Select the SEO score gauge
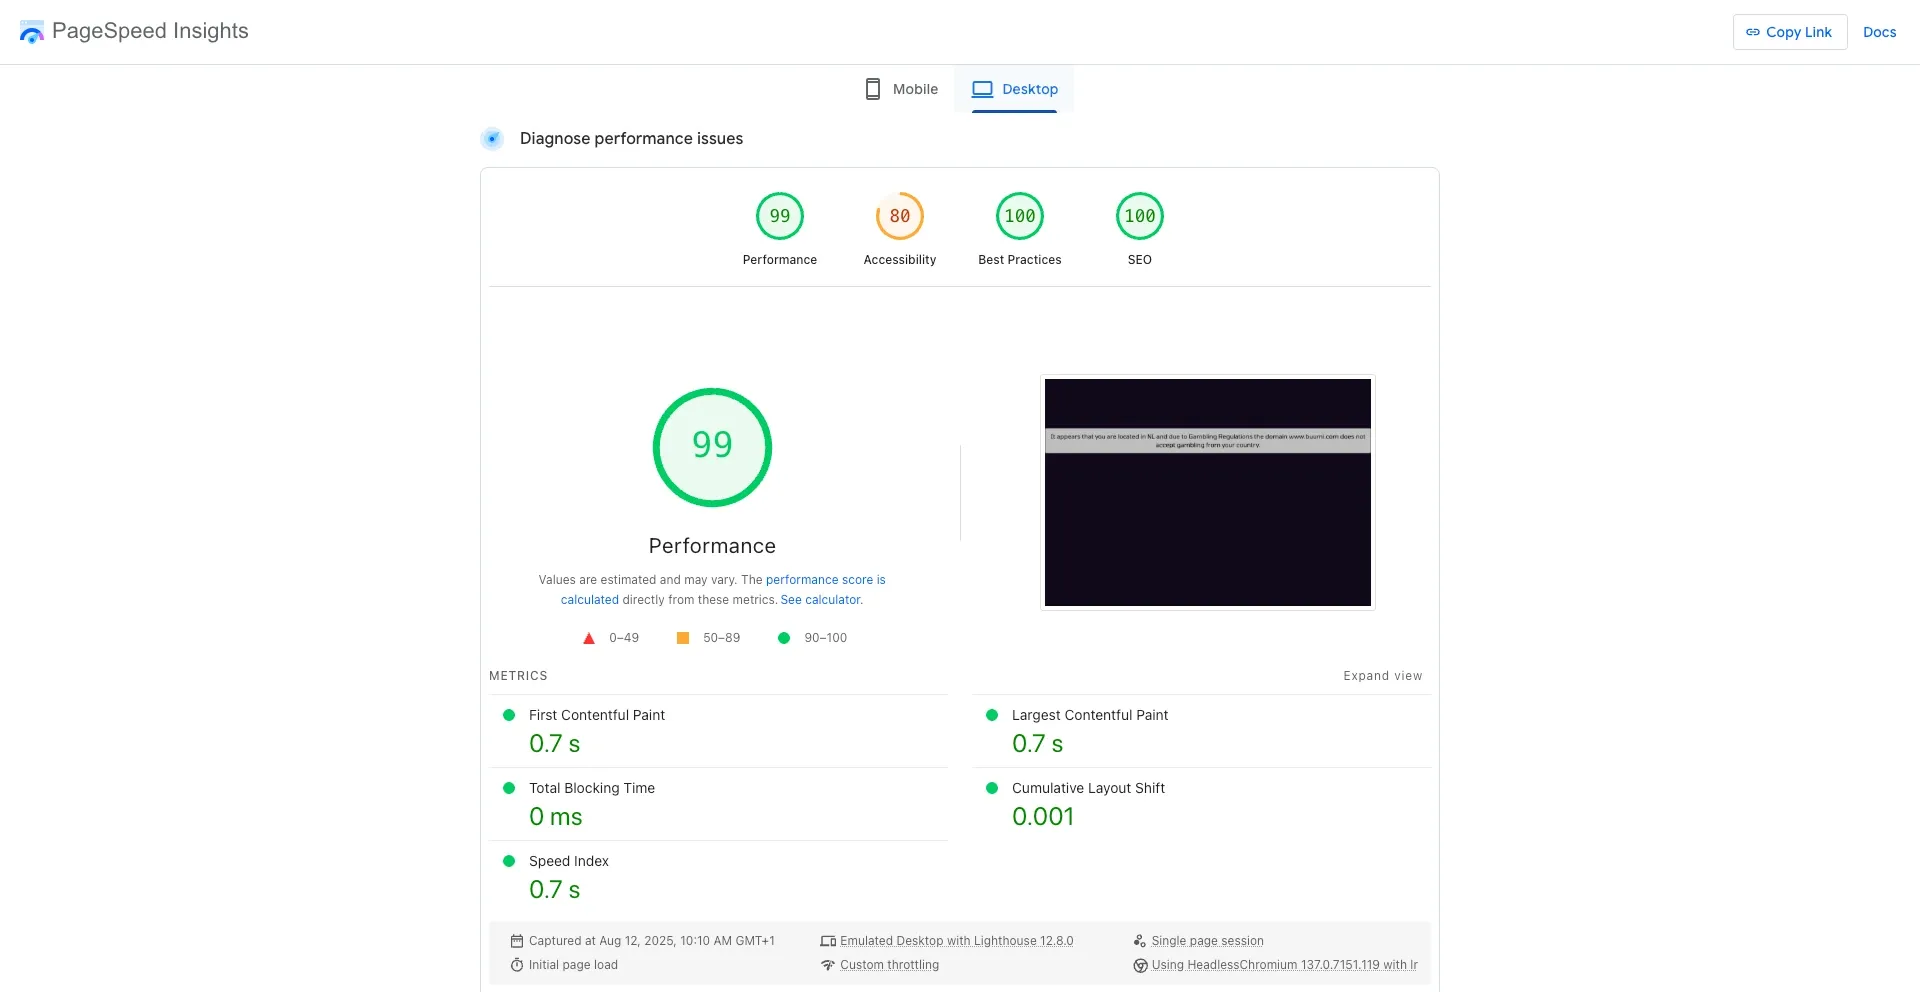 coord(1139,216)
